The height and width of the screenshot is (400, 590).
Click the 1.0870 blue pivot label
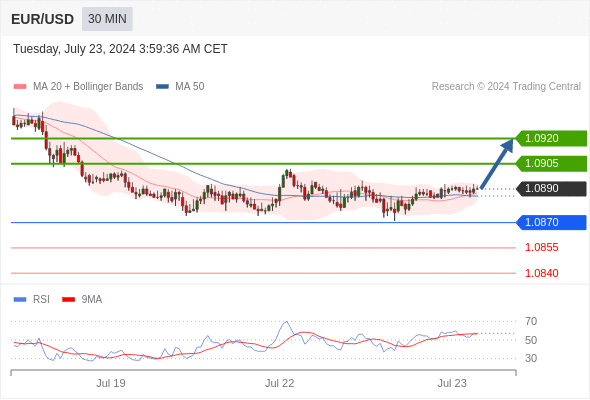point(551,222)
